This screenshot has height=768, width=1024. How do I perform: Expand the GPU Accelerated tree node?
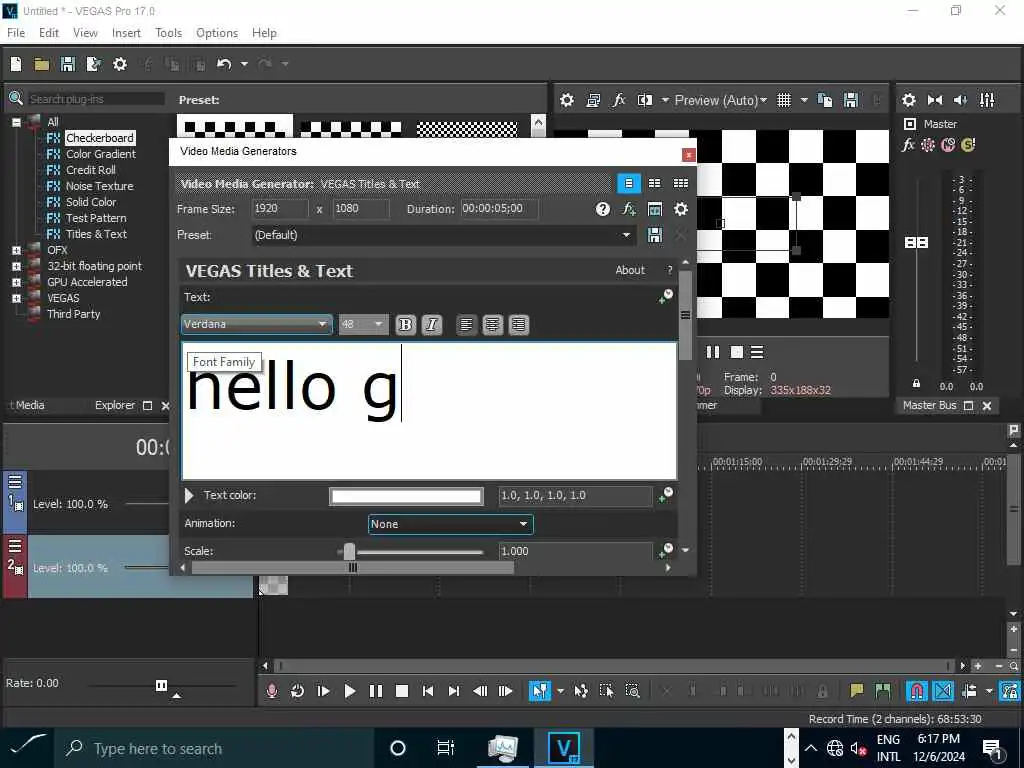(x=16, y=282)
